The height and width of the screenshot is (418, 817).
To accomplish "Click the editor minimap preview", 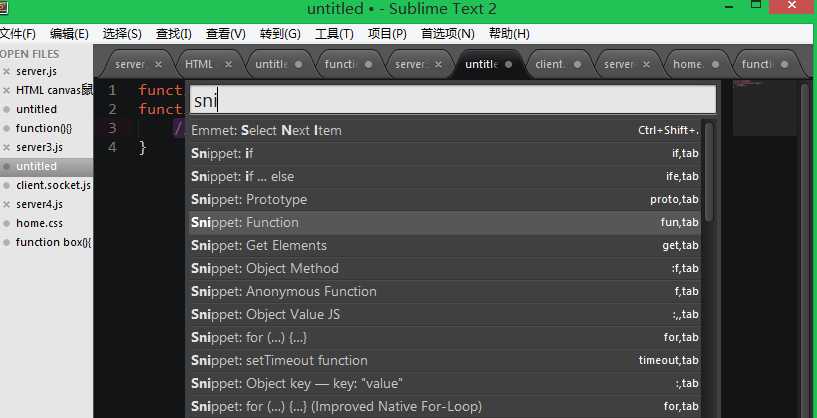I will click(x=764, y=108).
